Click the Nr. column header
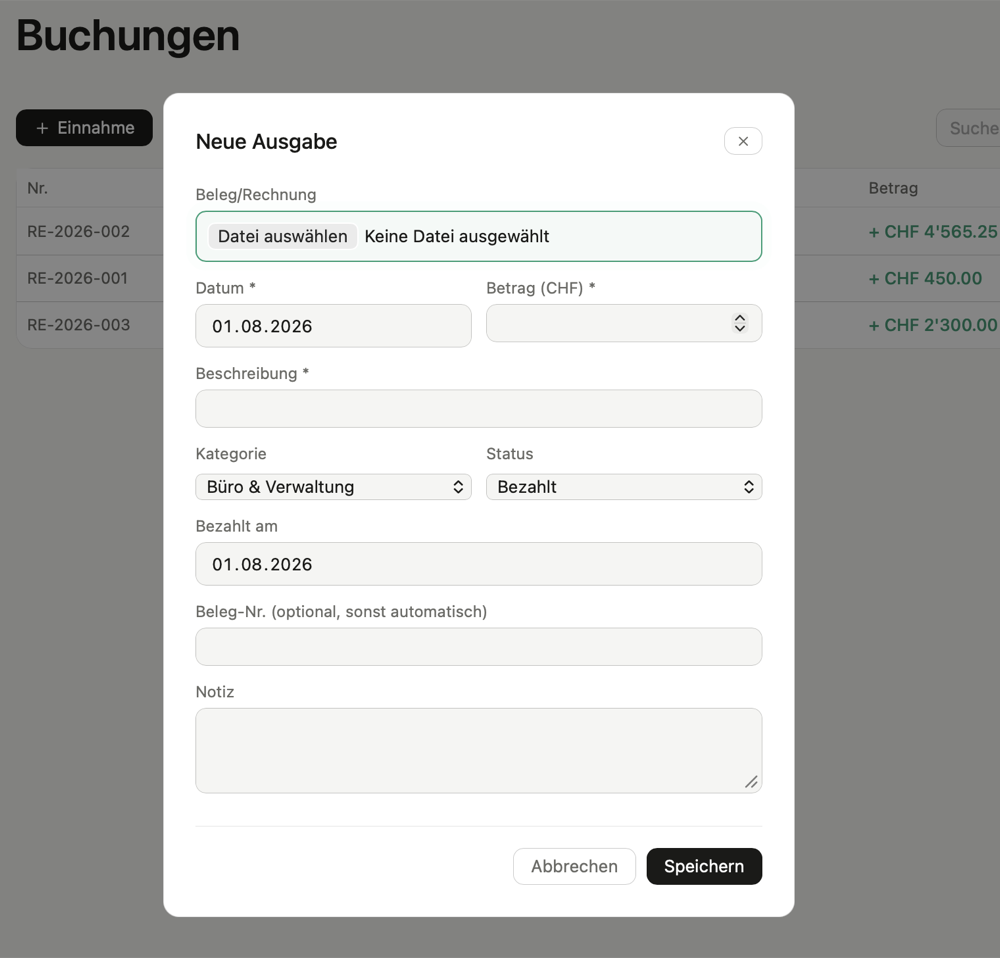Viewport: 1000px width, 958px height. click(x=38, y=188)
